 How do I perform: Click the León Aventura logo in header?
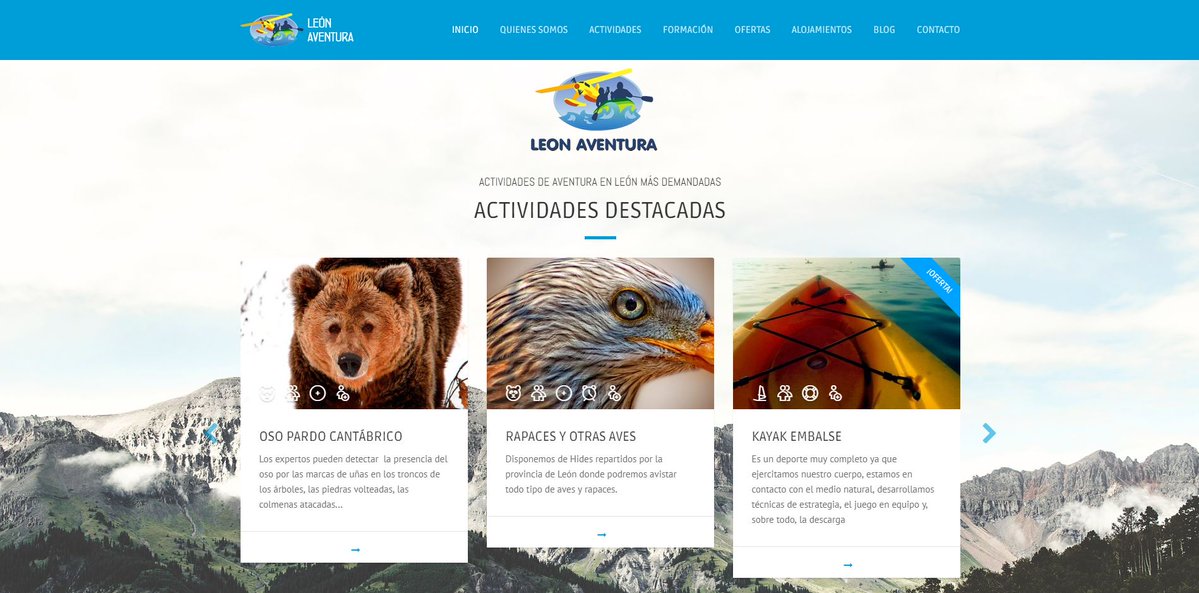point(297,30)
